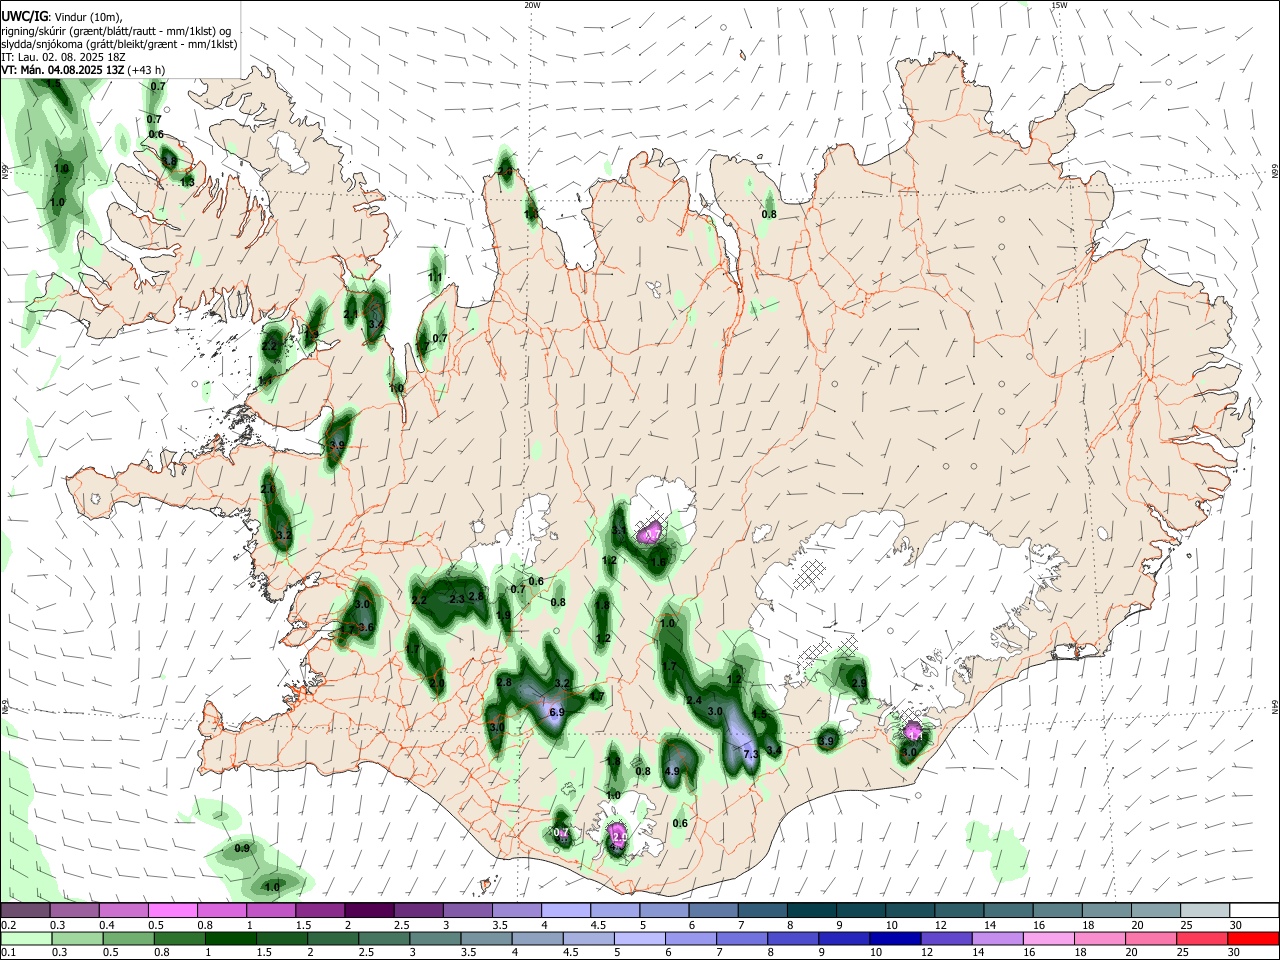Click the 30 label in the upper legend
This screenshot has width=1280, height=960.
(1235, 925)
